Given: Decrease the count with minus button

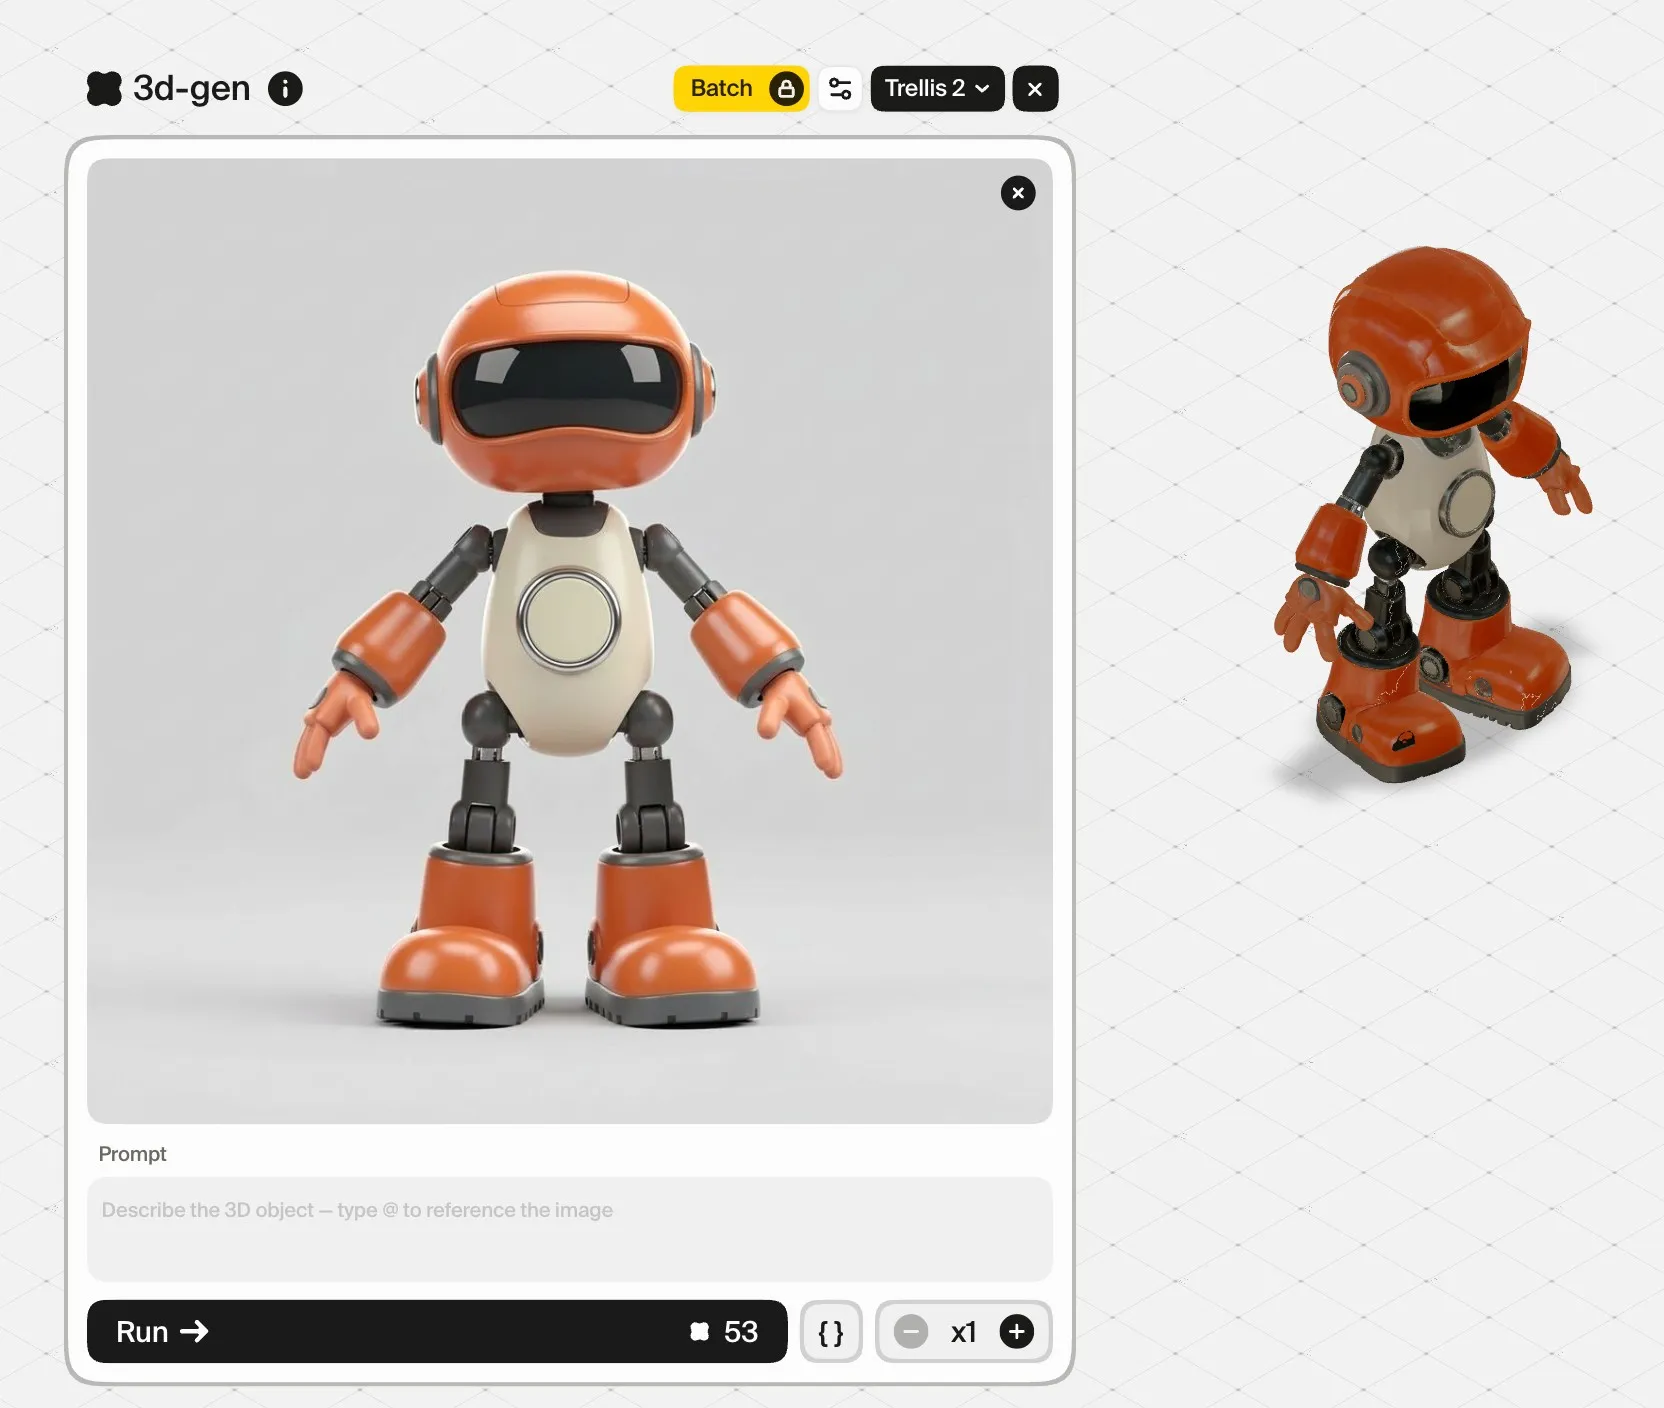Looking at the screenshot, I should [x=911, y=1331].
